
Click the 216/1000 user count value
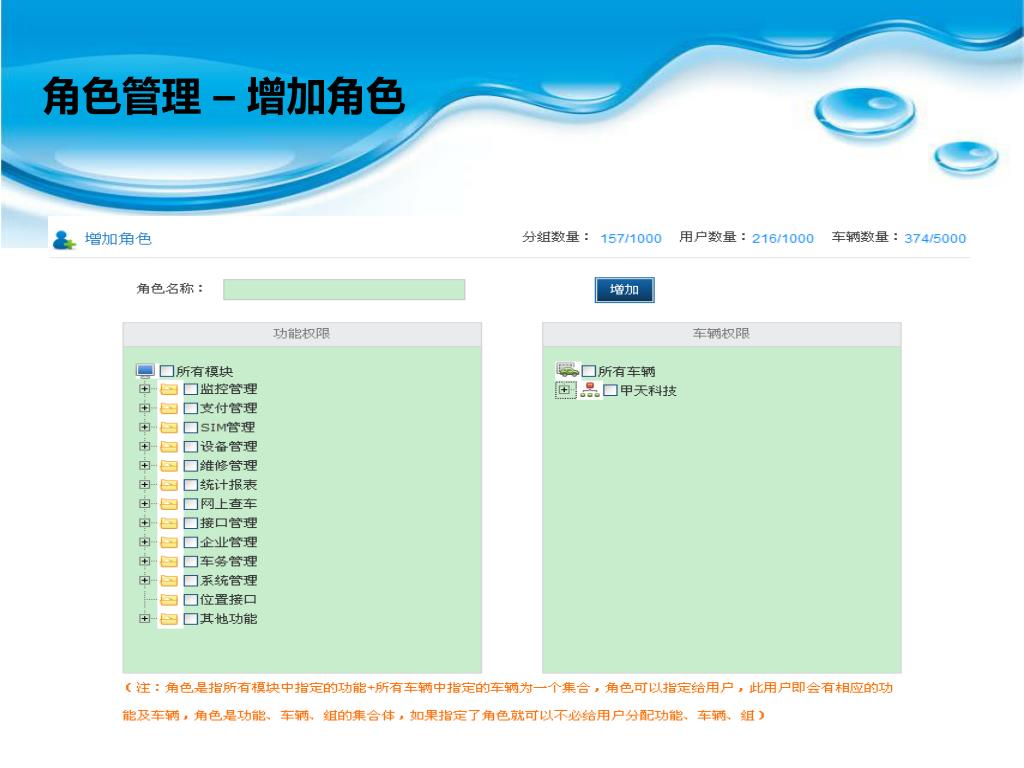783,238
